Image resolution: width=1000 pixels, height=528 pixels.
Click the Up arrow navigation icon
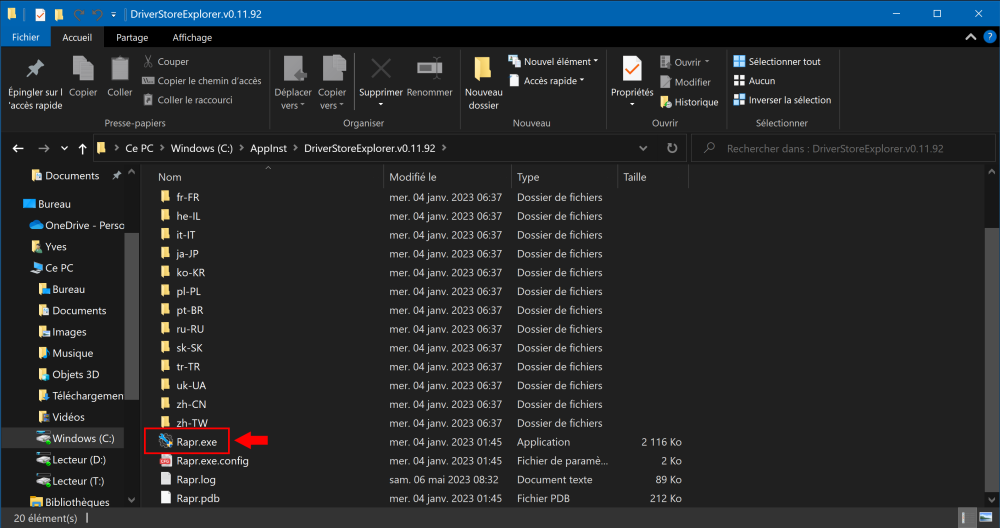(82, 148)
